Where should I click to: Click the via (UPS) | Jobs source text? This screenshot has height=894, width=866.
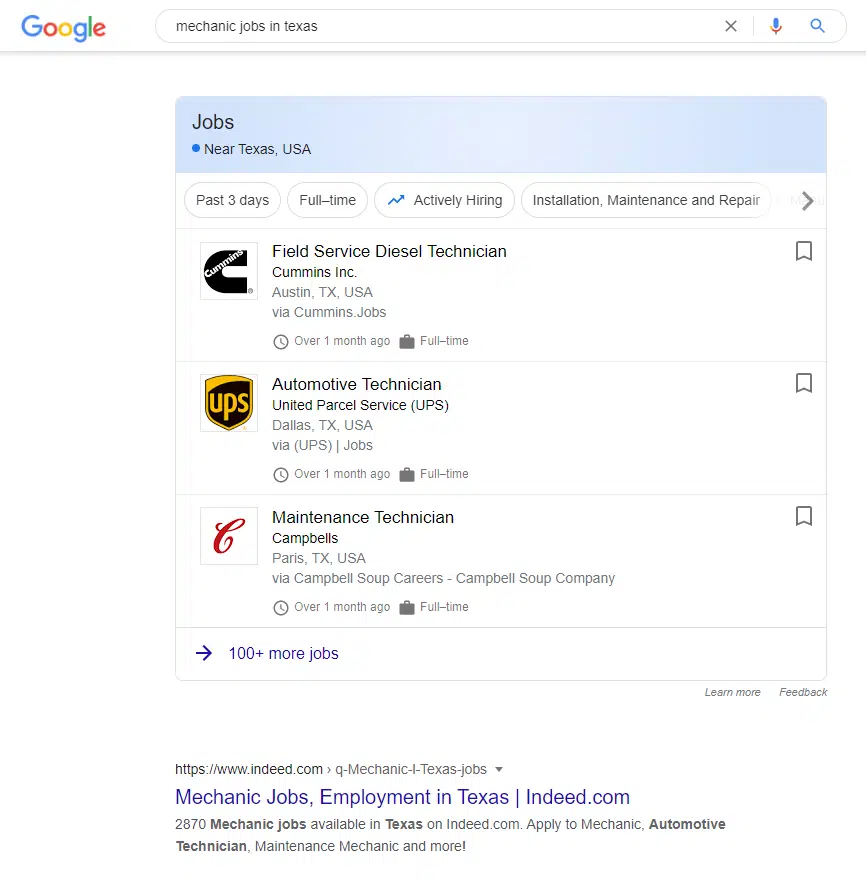(x=322, y=445)
